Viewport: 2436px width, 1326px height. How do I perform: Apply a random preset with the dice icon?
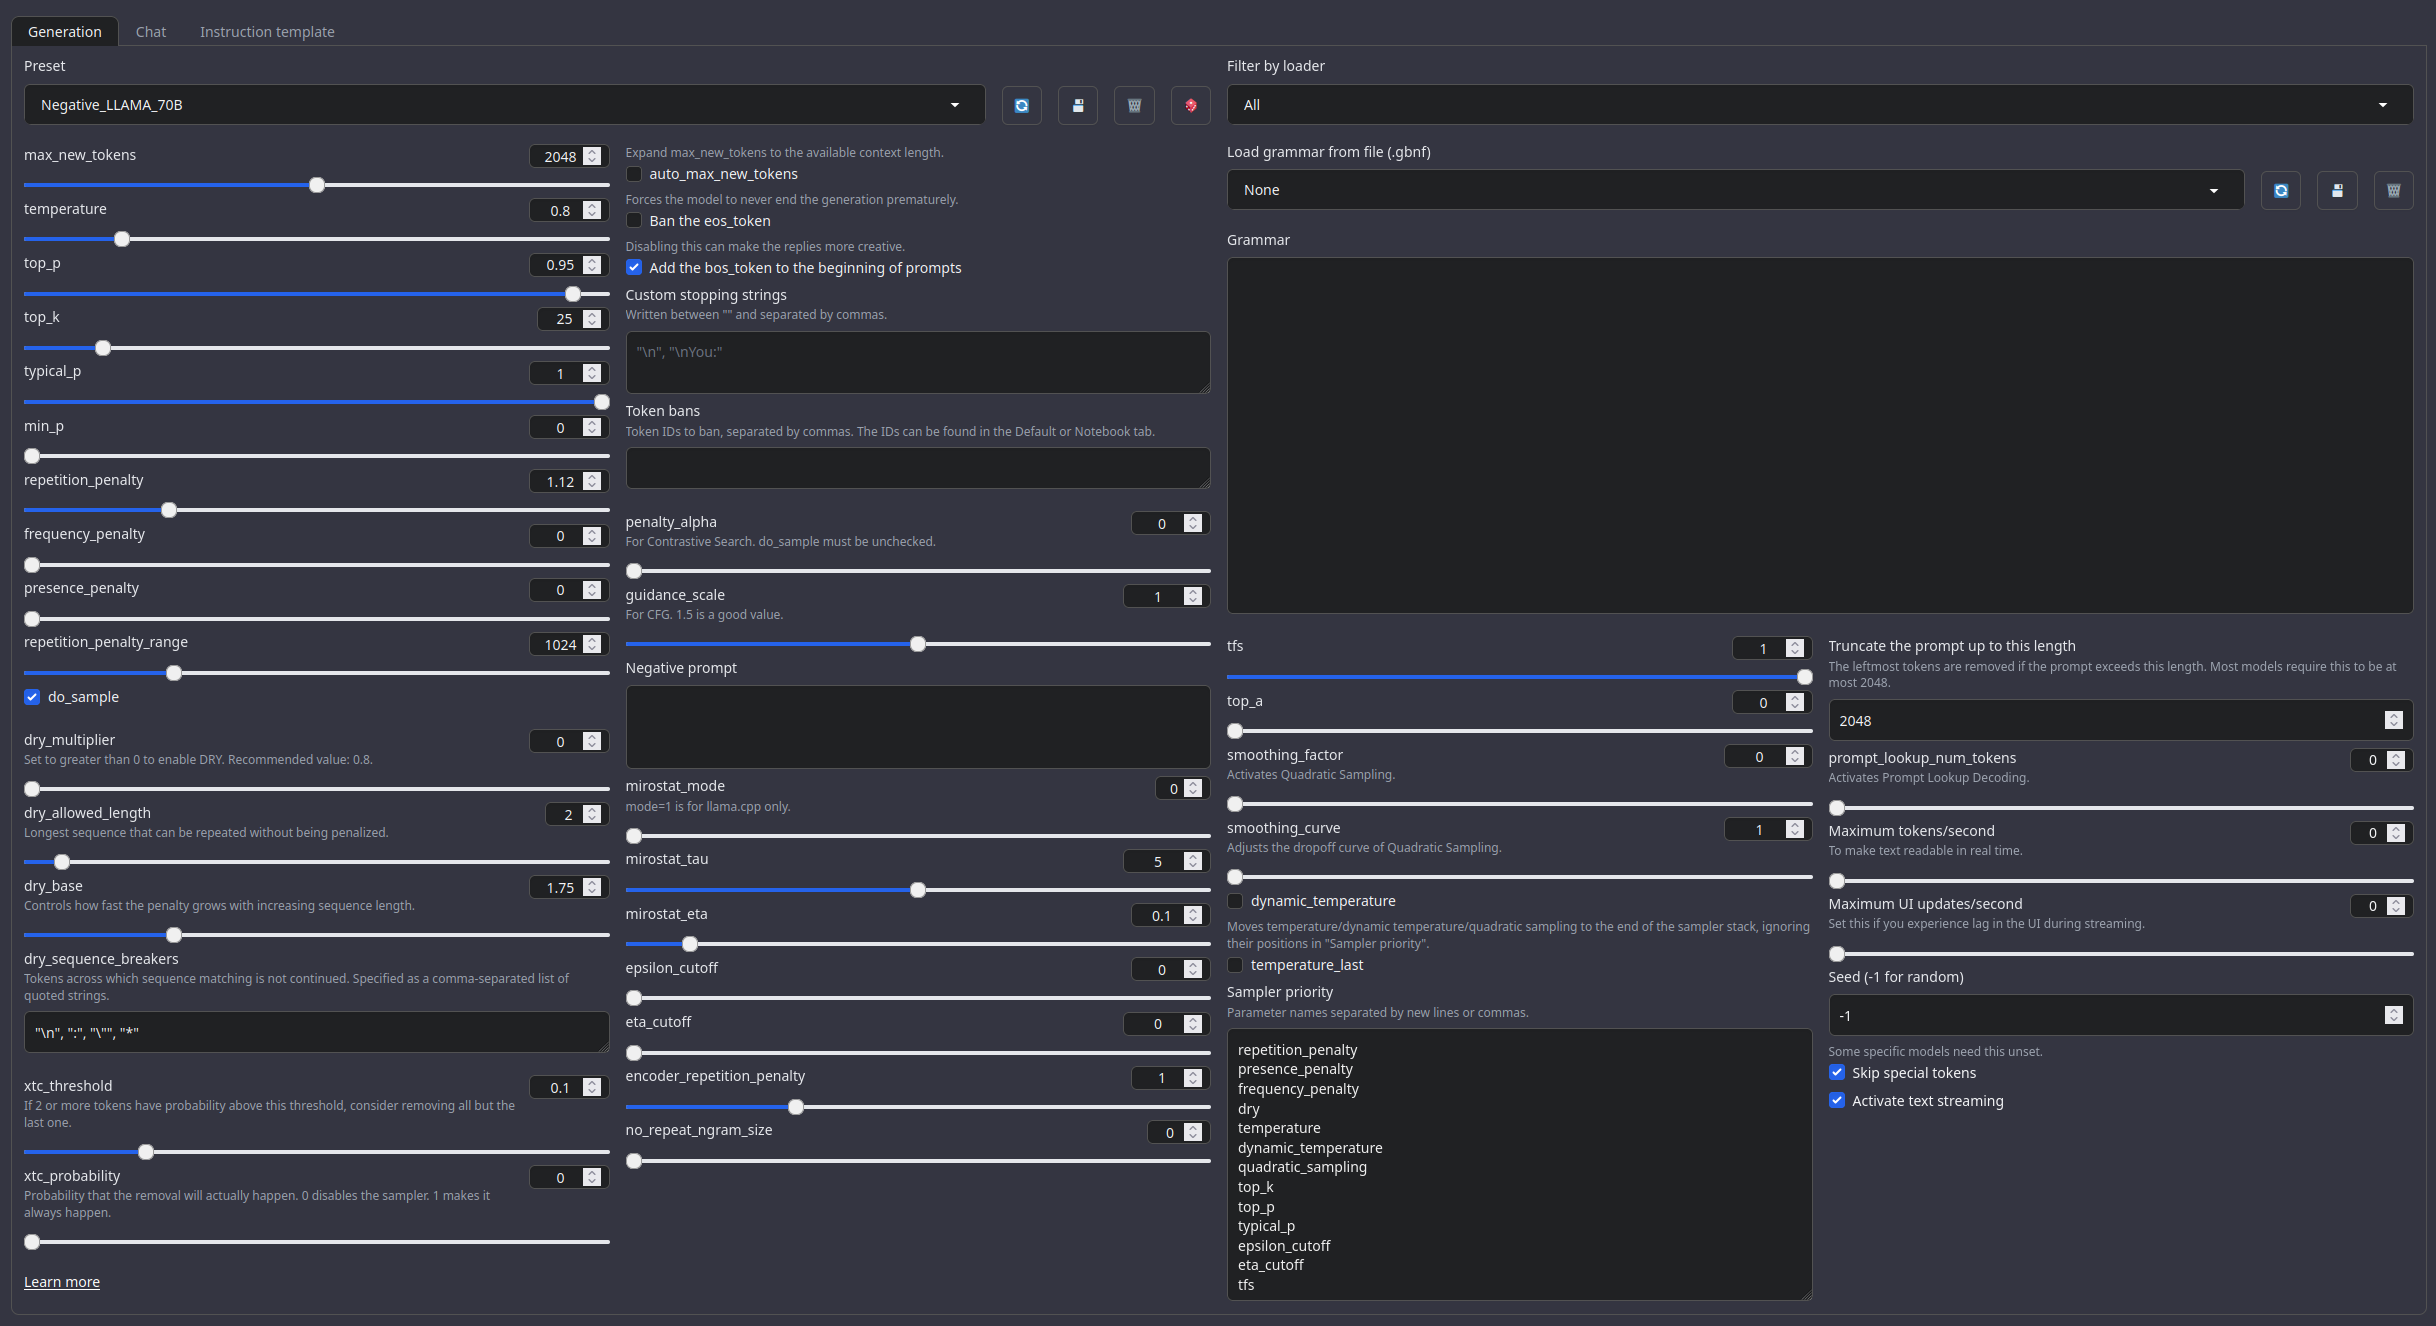click(1190, 105)
